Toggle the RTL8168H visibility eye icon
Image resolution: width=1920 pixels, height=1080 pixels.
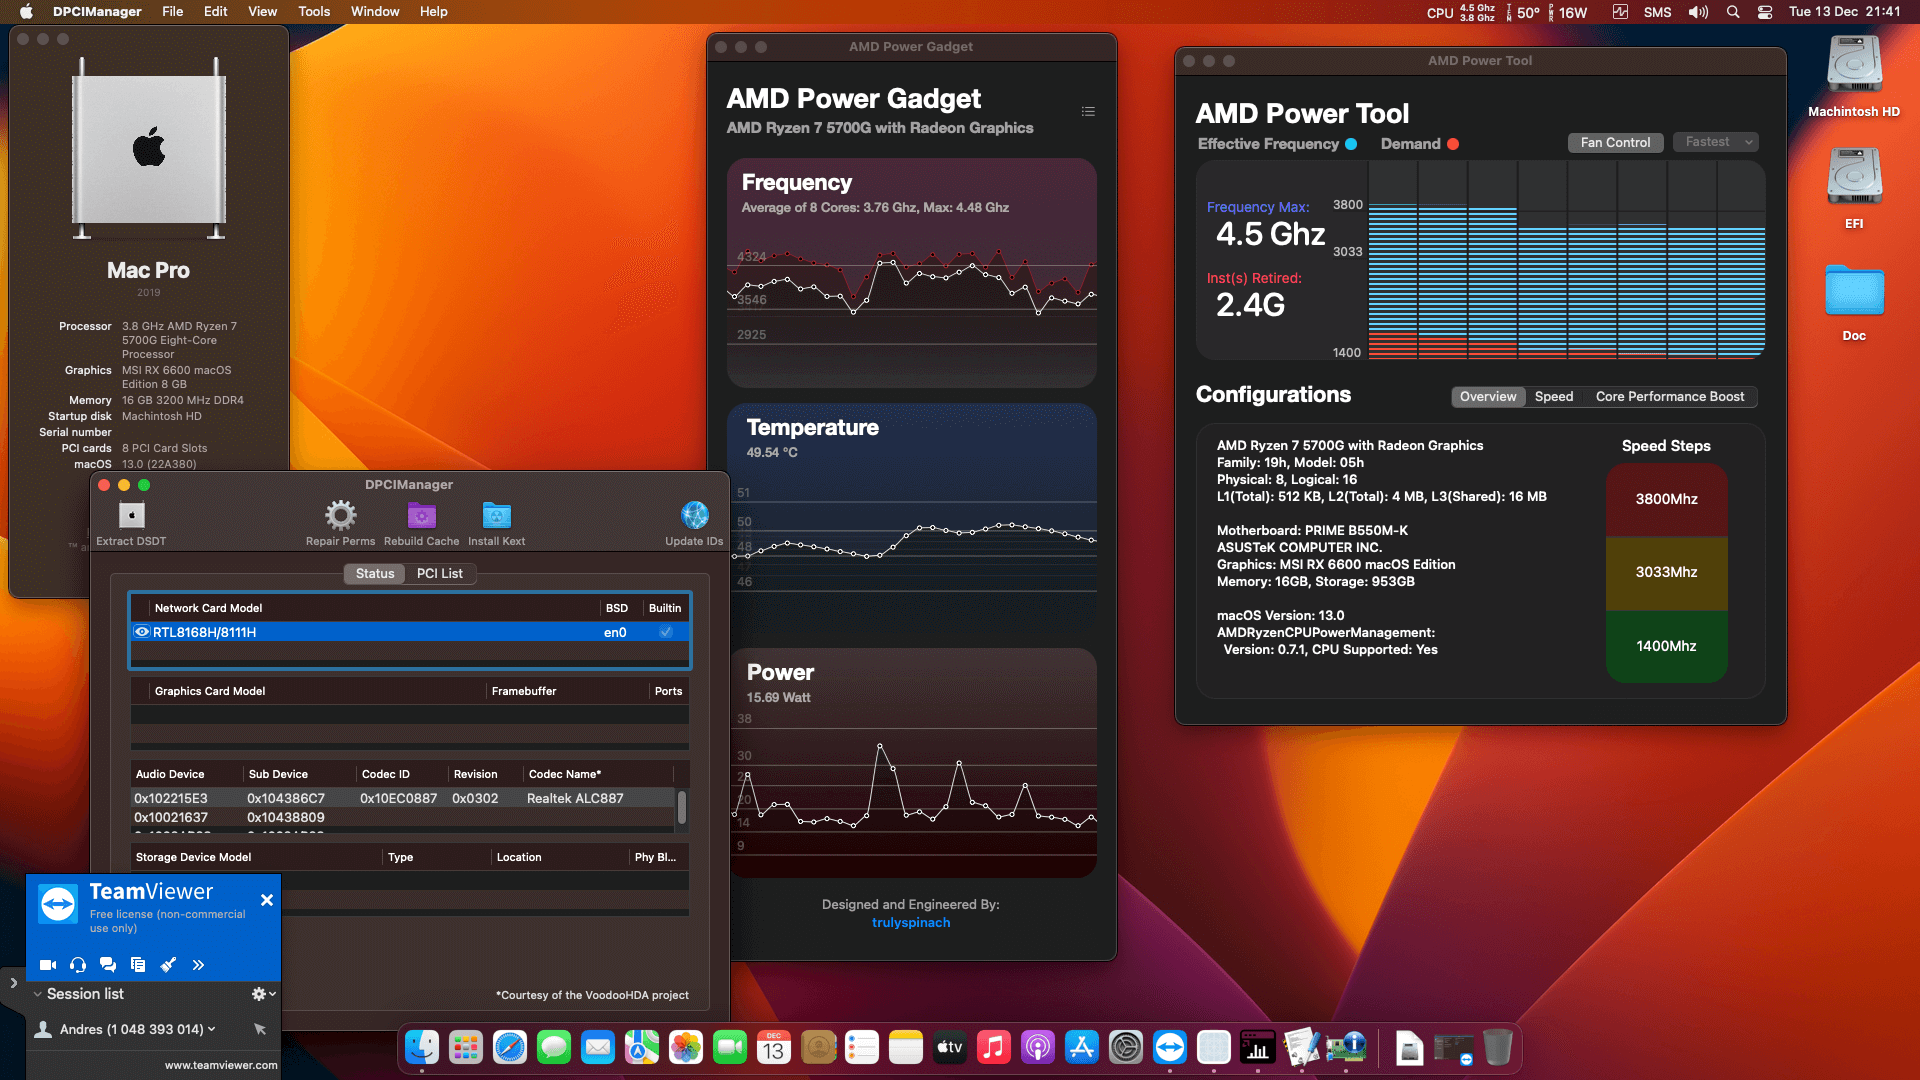pos(143,632)
